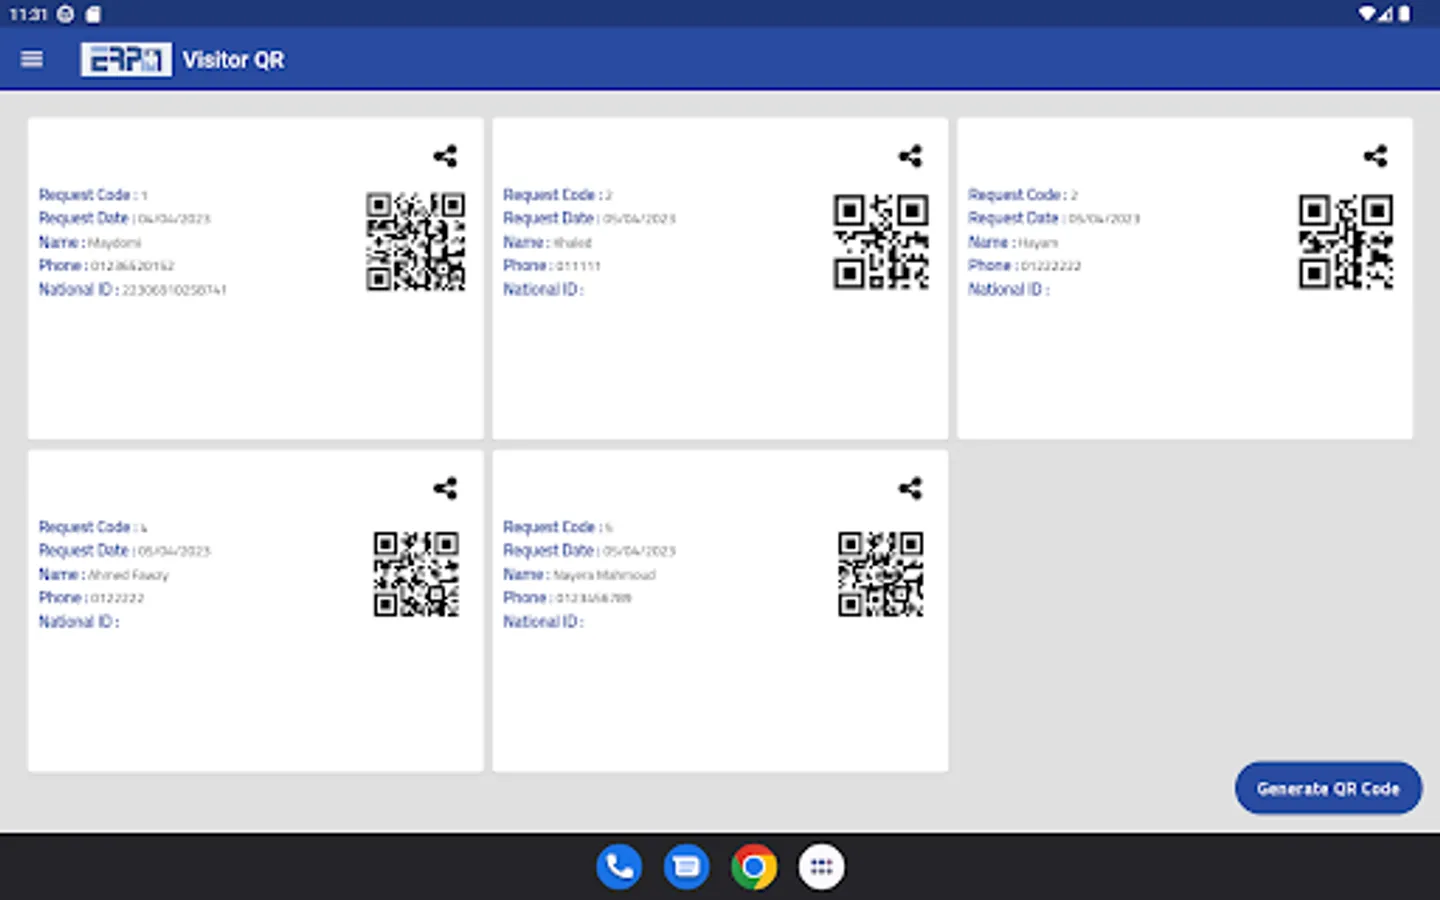Select "Request Code" line on Ahmed Fawzy's card

93,527
